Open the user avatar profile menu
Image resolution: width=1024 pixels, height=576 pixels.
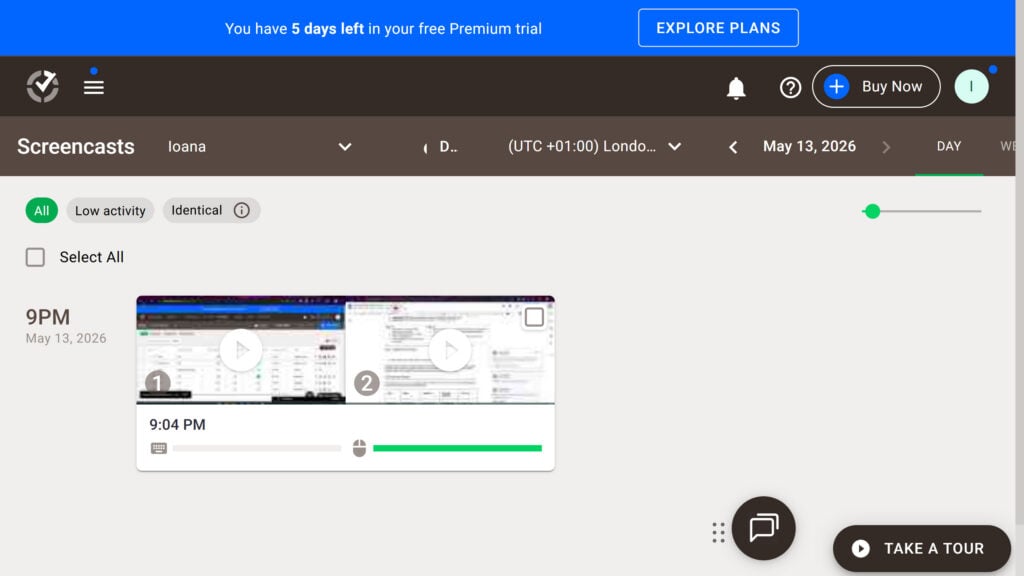coord(971,86)
